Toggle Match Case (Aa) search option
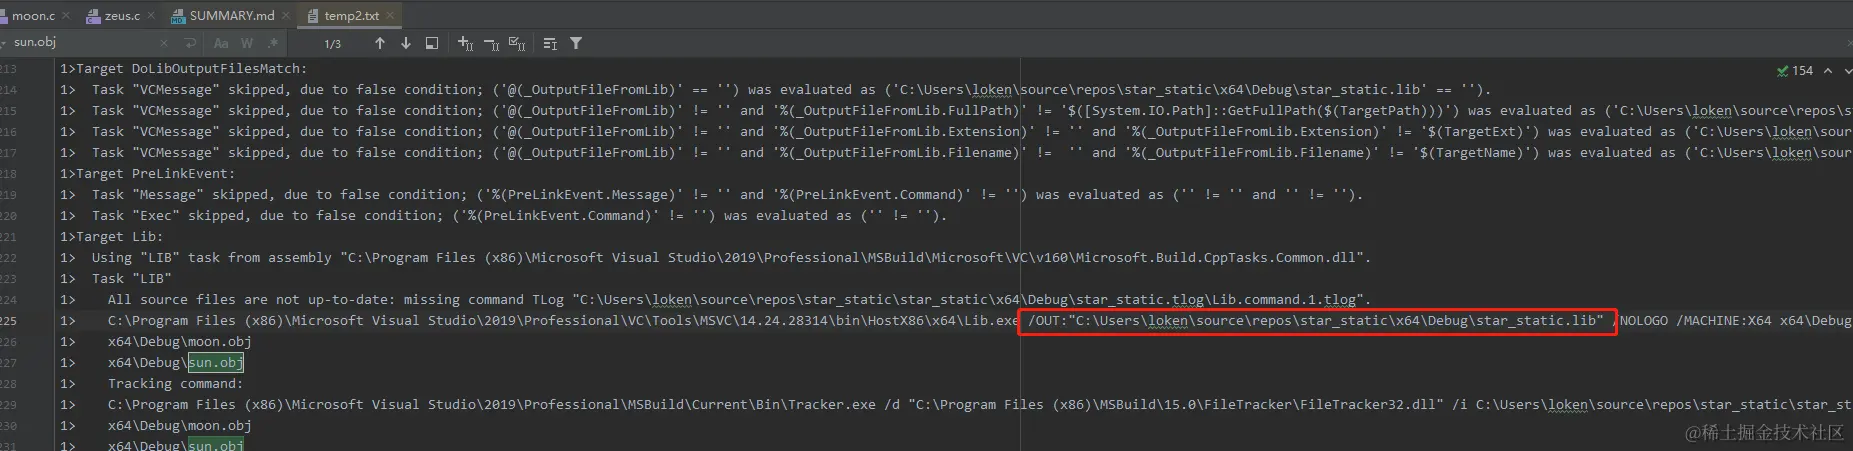The height and width of the screenshot is (451, 1853). 221,43
